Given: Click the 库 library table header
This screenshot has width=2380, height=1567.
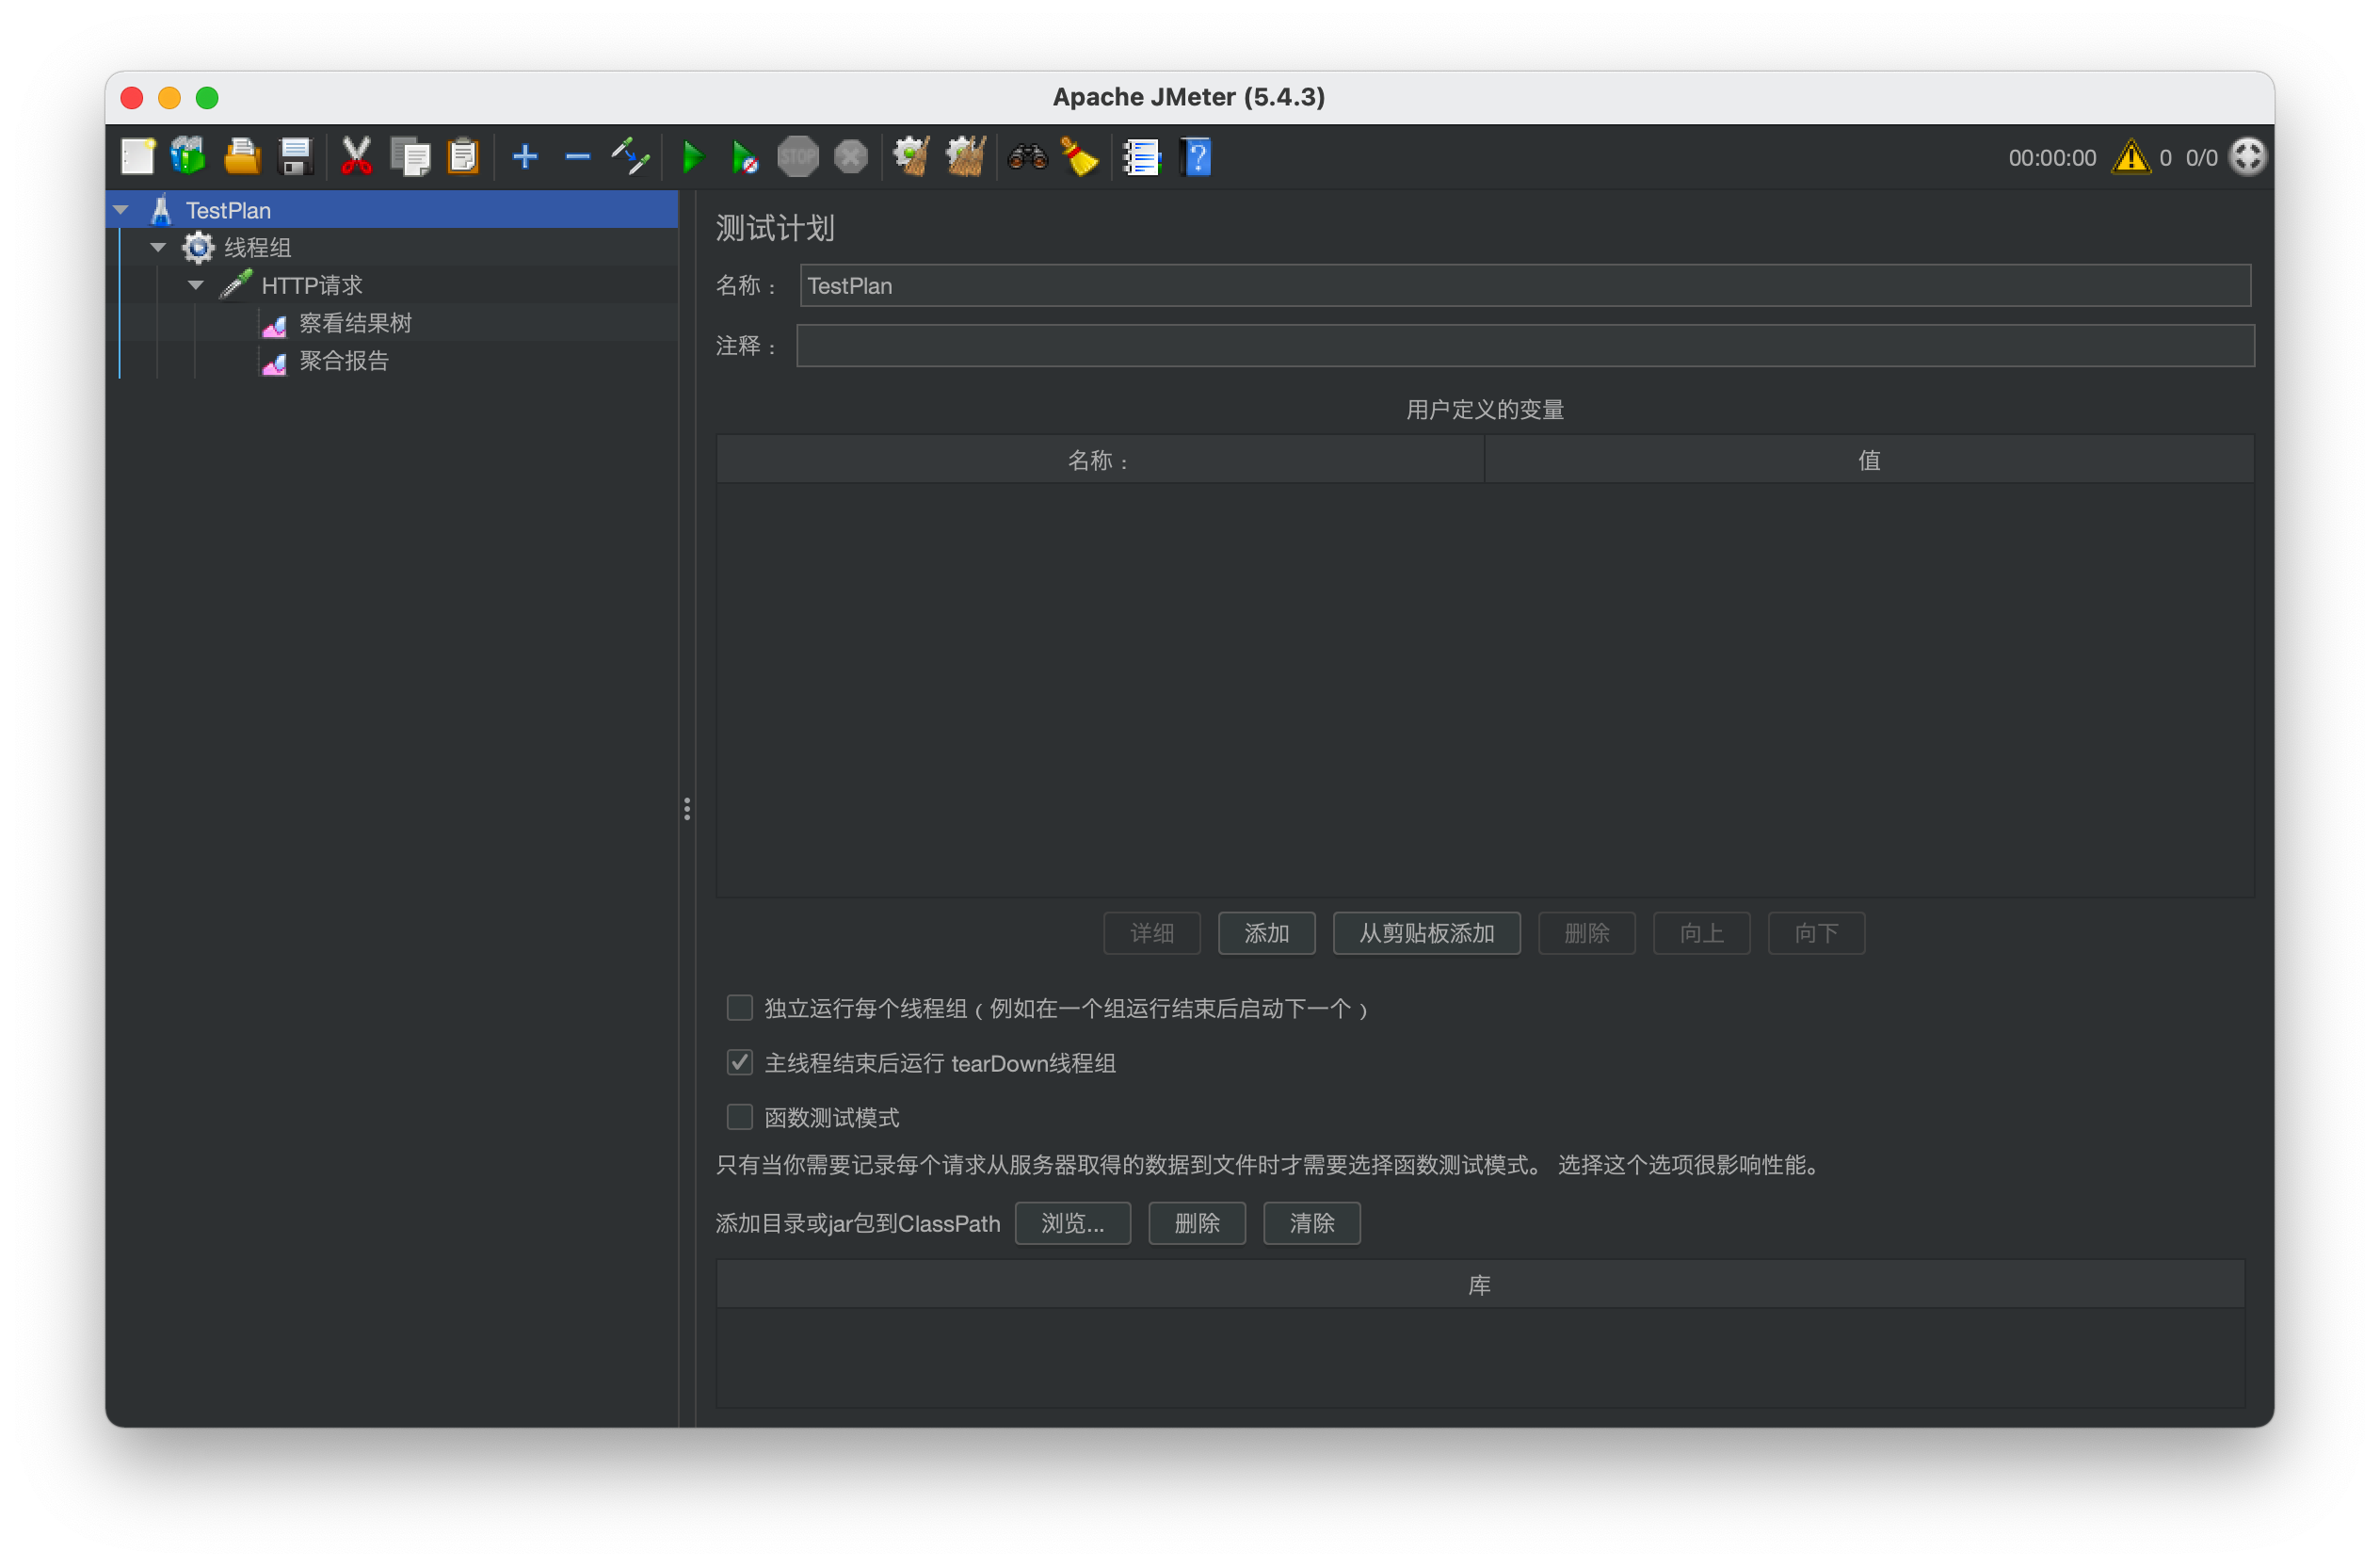Looking at the screenshot, I should pos(1480,1284).
